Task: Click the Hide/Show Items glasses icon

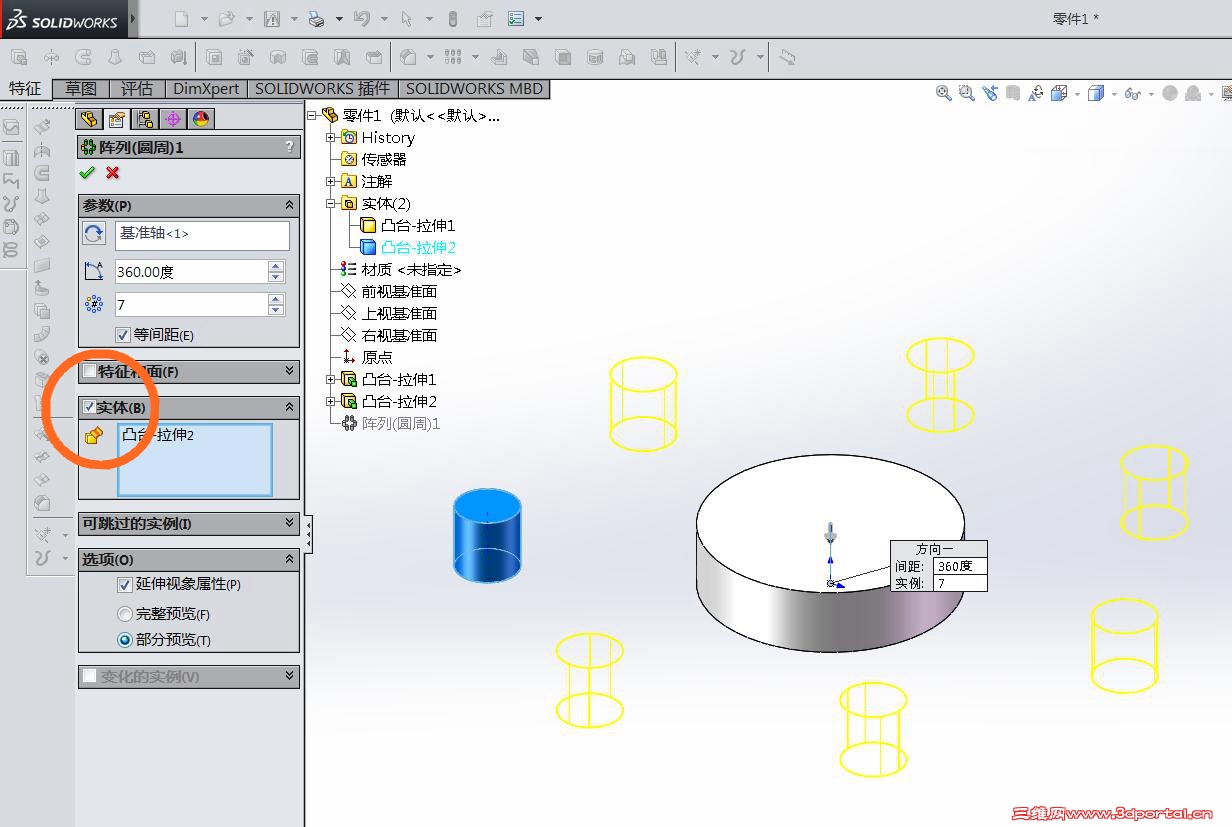Action: coord(1132,93)
